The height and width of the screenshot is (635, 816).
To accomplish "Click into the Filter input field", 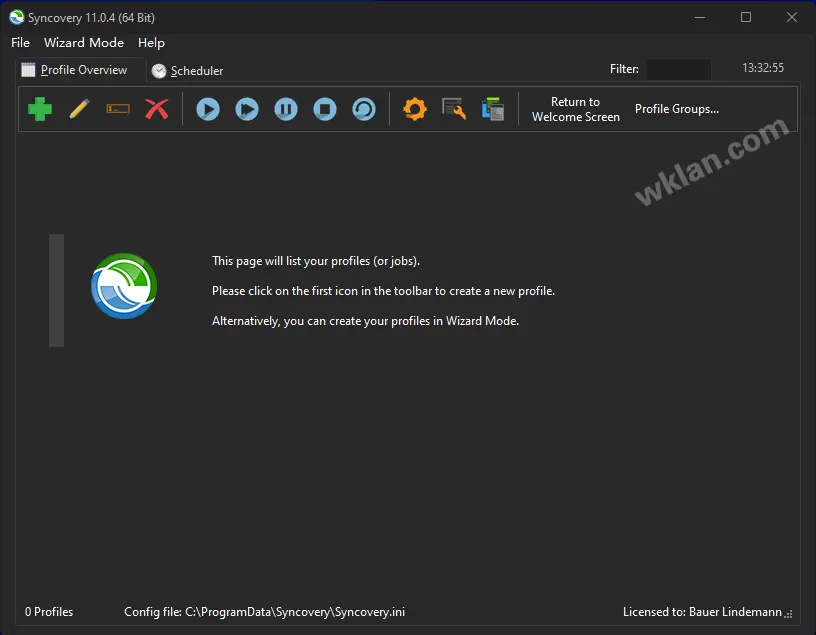I will [678, 69].
